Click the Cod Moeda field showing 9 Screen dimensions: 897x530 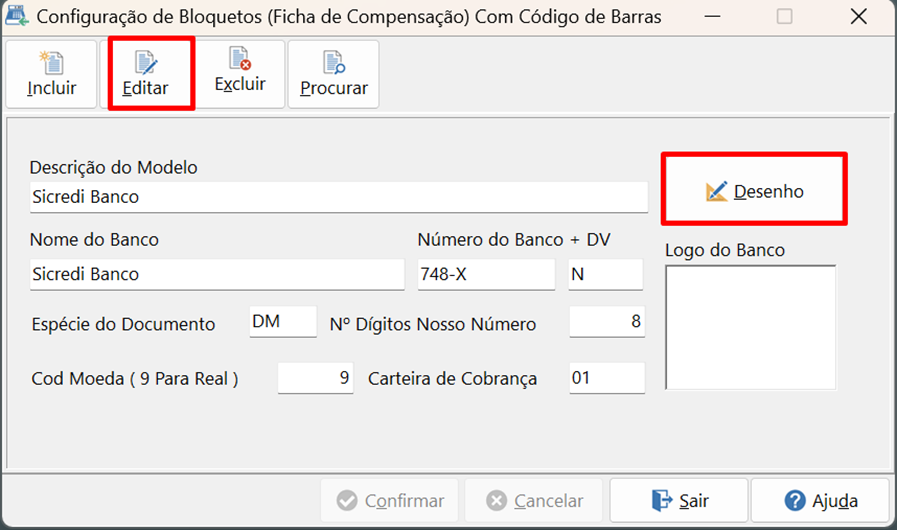316,378
